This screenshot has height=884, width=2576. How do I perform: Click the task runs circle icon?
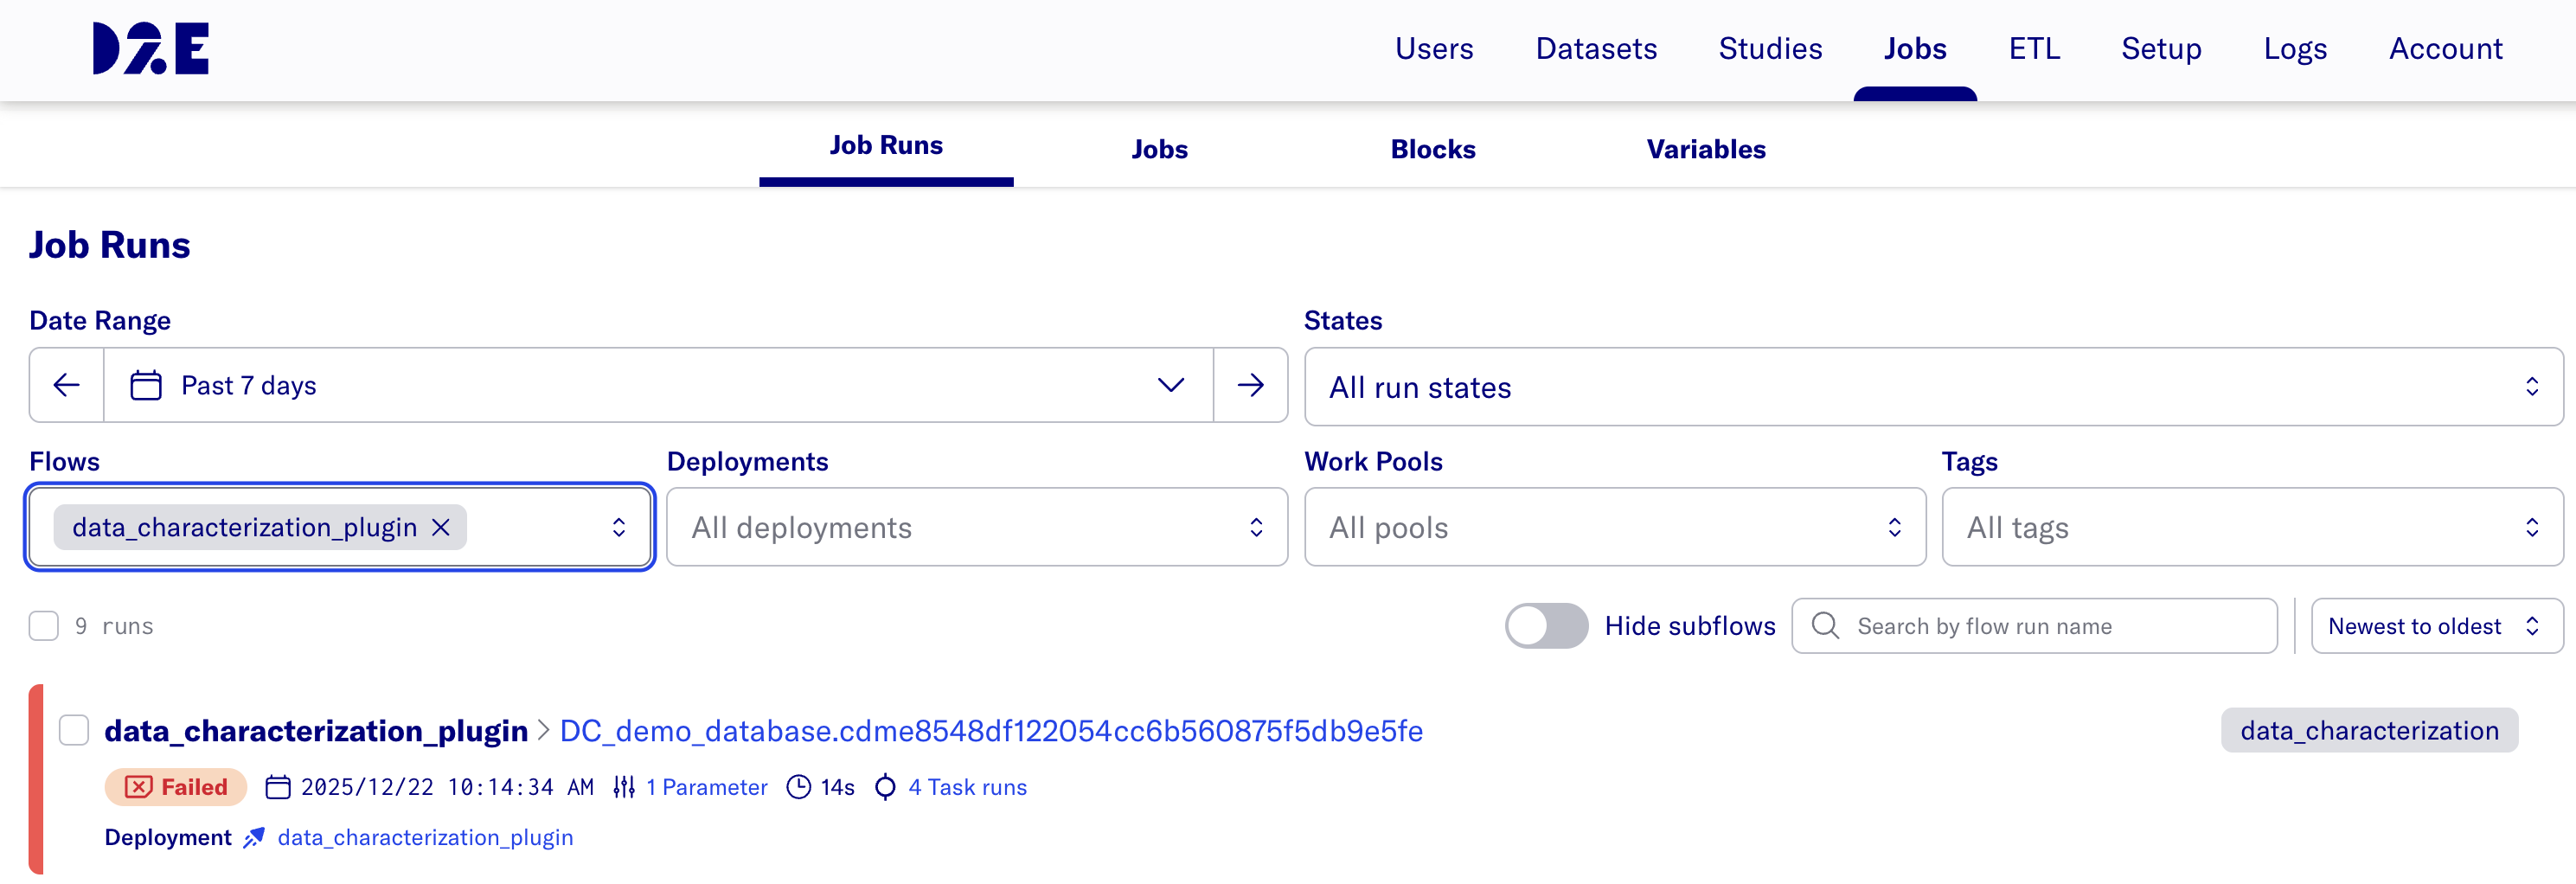(x=885, y=787)
